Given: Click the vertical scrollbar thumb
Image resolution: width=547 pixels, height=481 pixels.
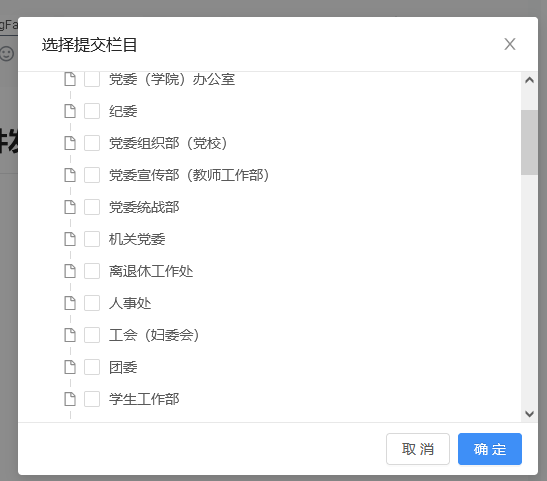Looking at the screenshot, I should coord(529,142).
